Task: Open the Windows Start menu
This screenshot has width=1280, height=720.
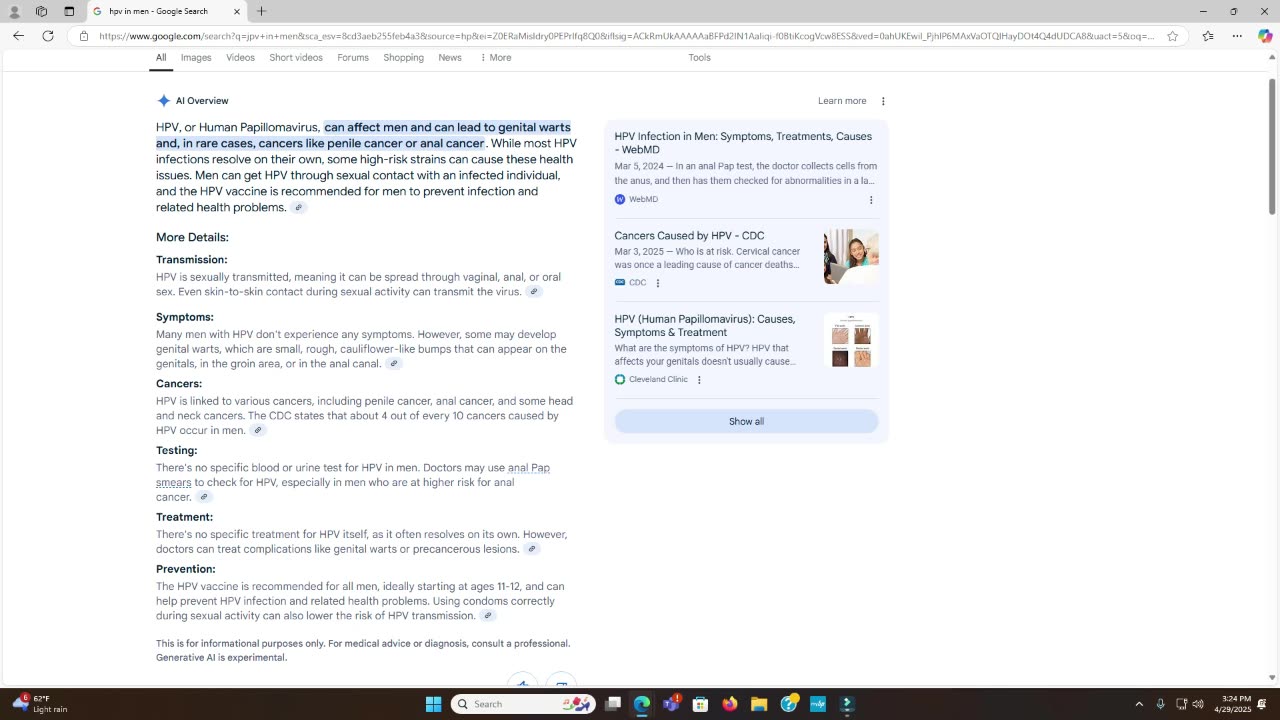Action: [x=433, y=704]
